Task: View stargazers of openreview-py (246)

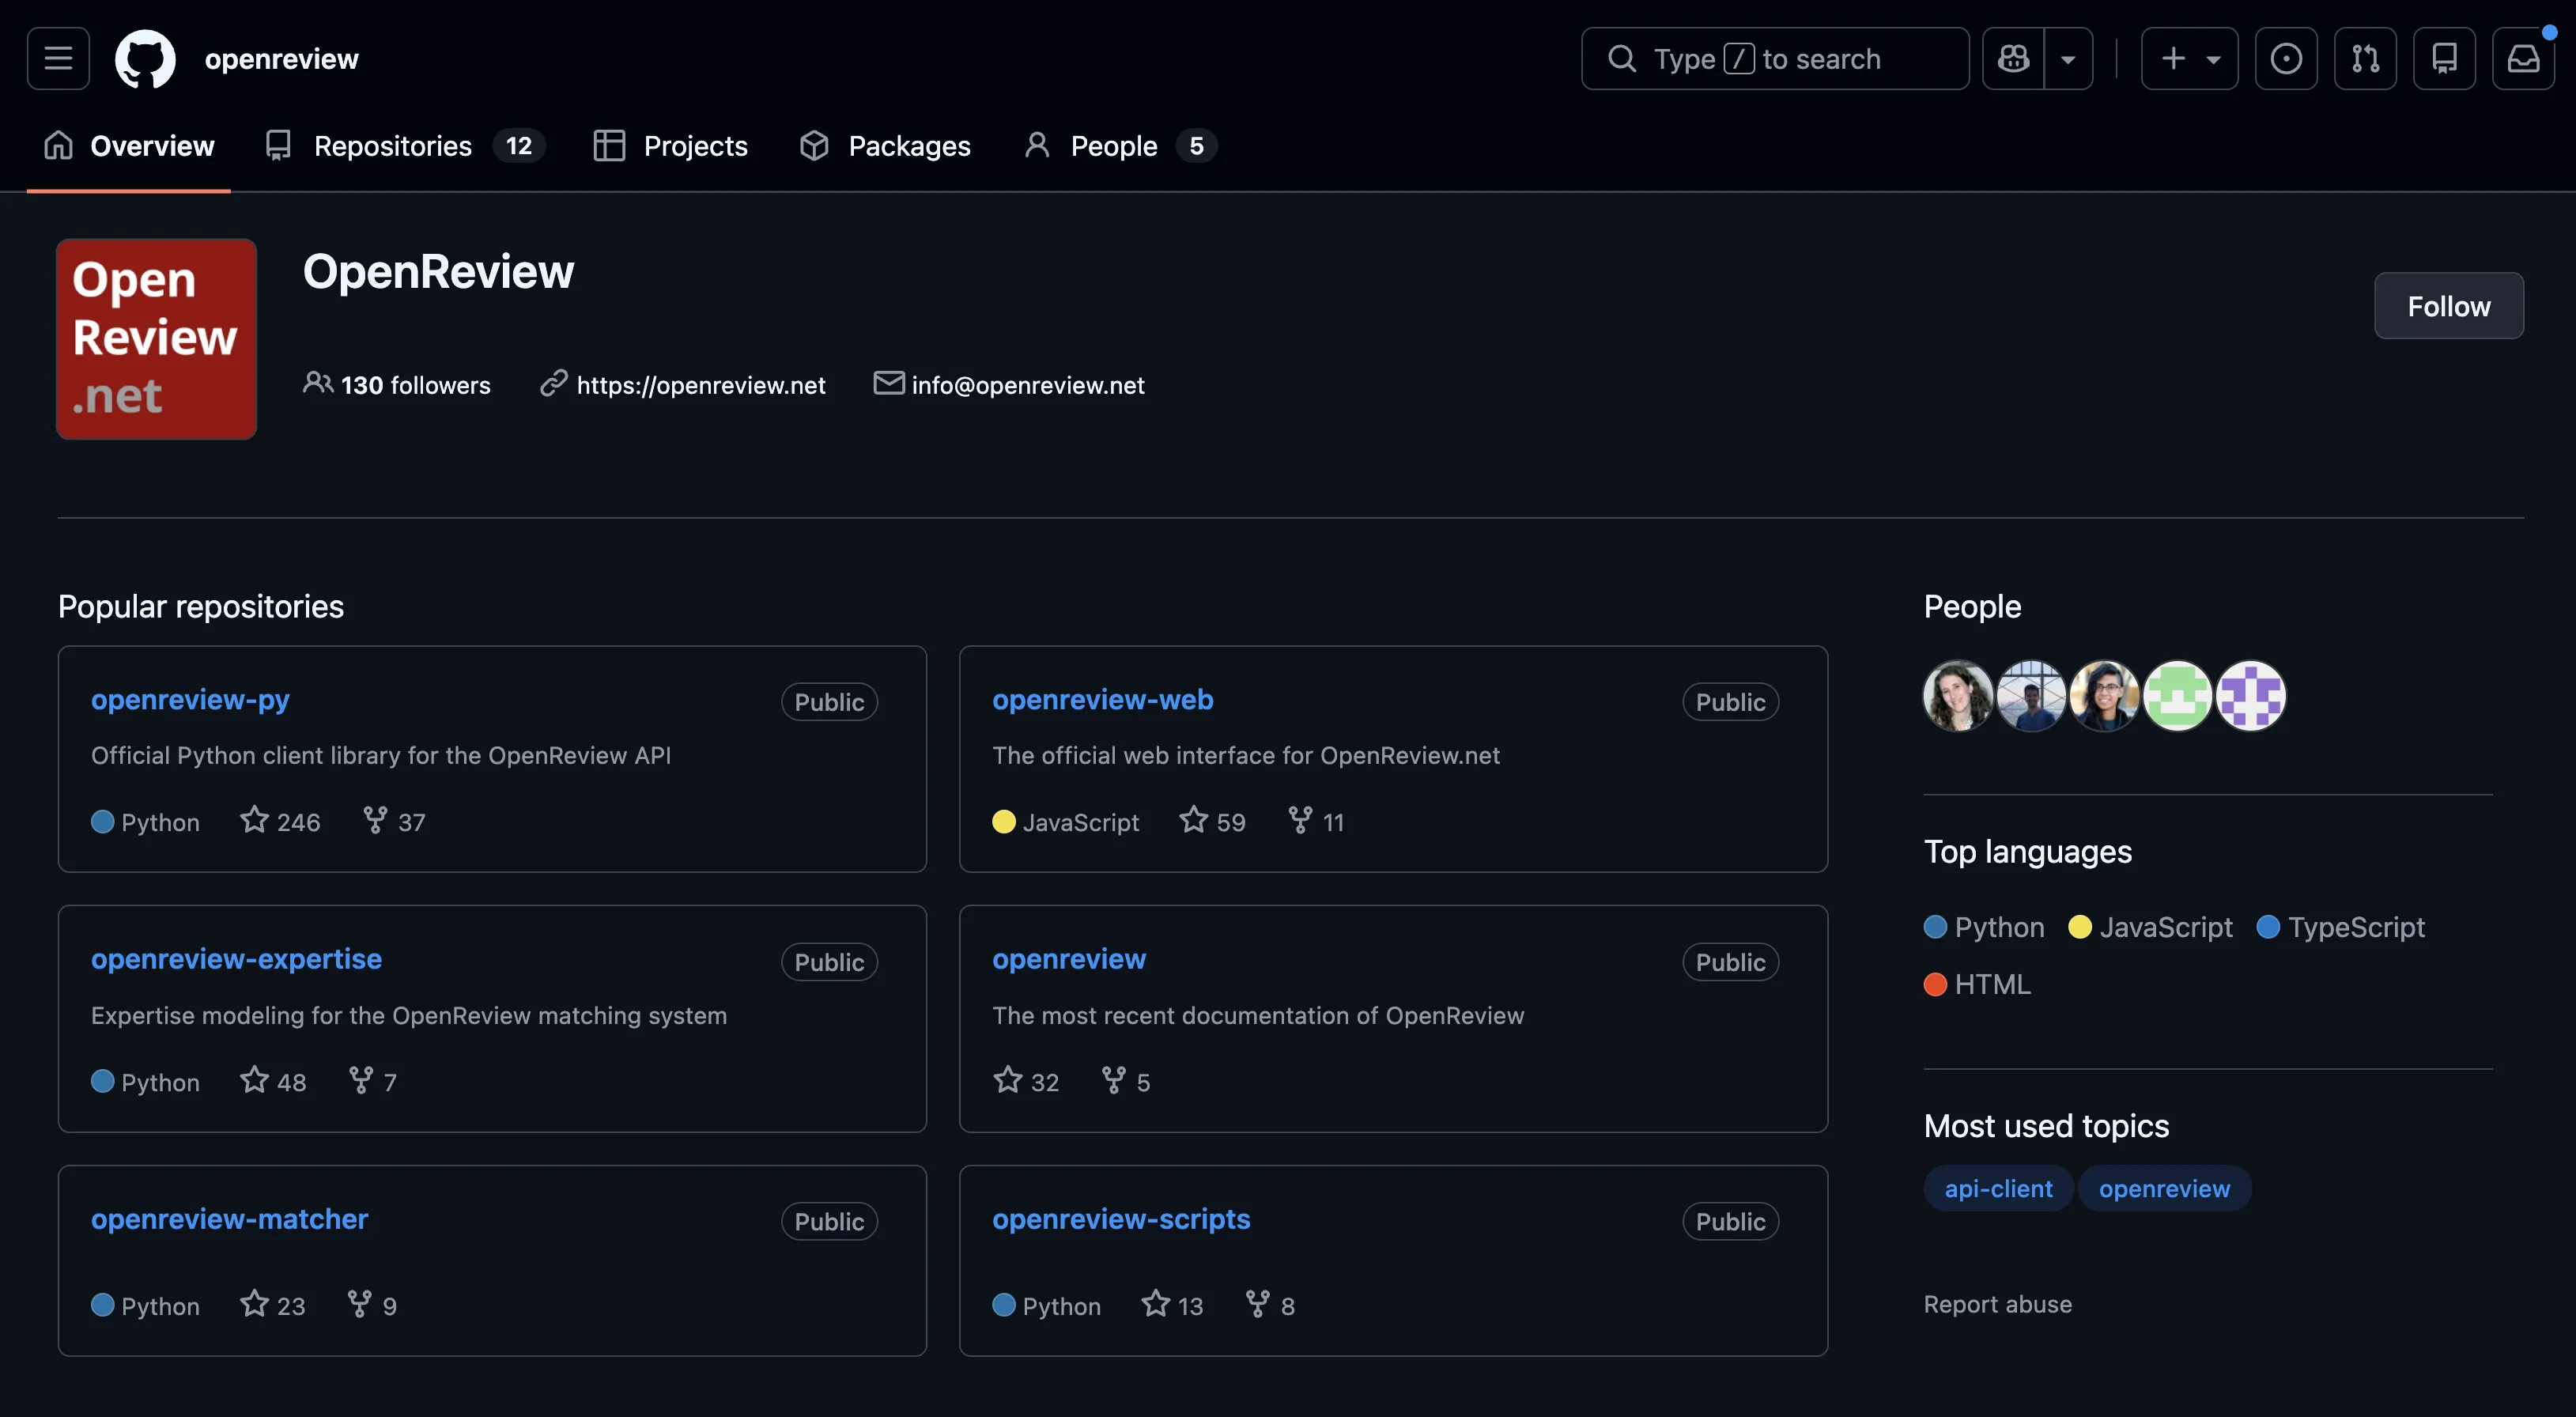Action: (x=280, y=822)
